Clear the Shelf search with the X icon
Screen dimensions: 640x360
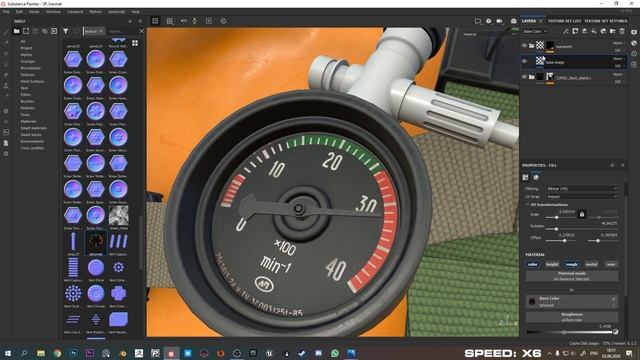pyautogui.click(x=142, y=31)
